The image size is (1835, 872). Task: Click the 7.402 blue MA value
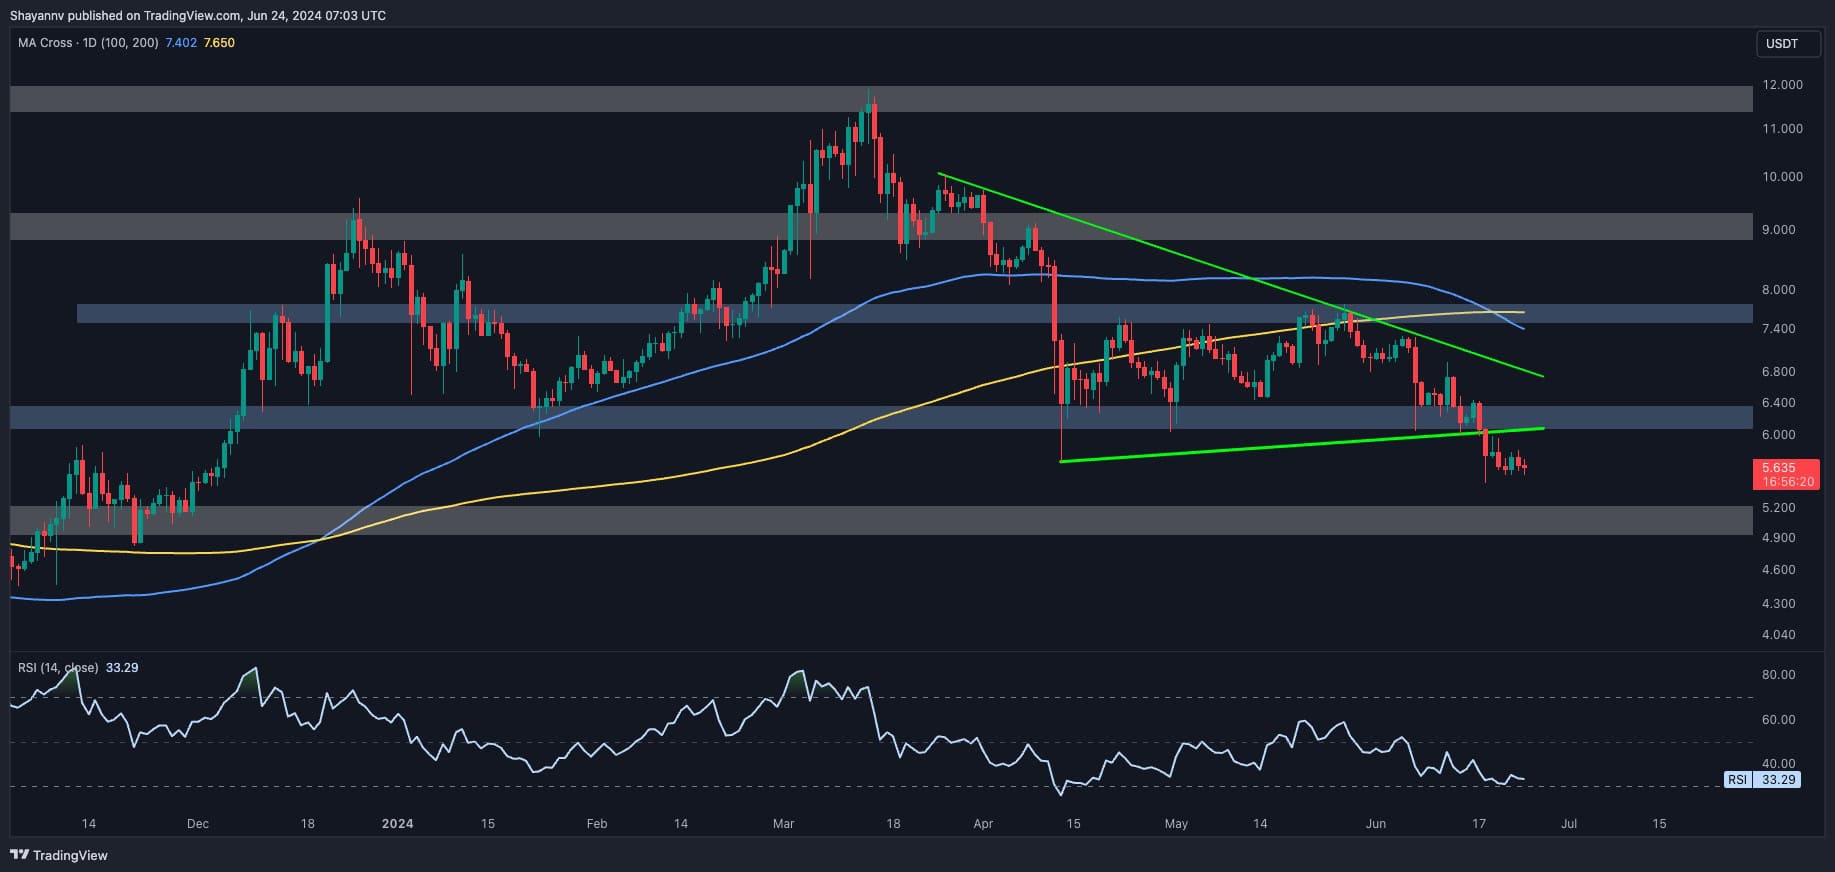pyautogui.click(x=181, y=43)
